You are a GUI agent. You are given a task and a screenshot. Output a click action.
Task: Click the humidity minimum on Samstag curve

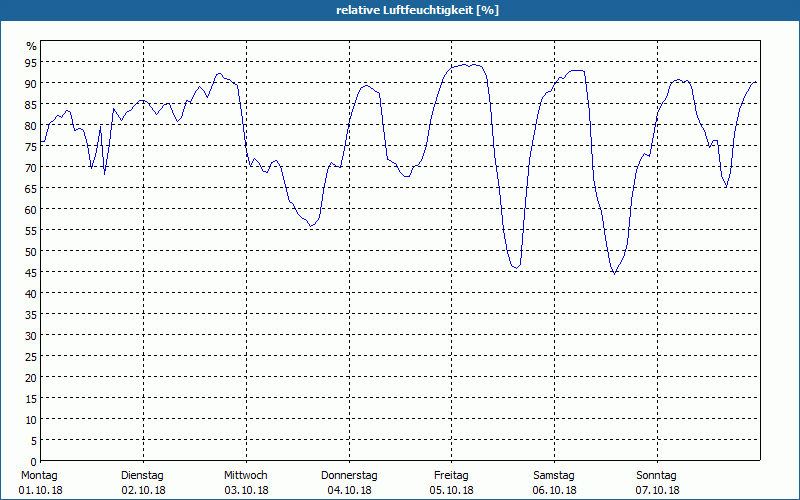point(614,273)
